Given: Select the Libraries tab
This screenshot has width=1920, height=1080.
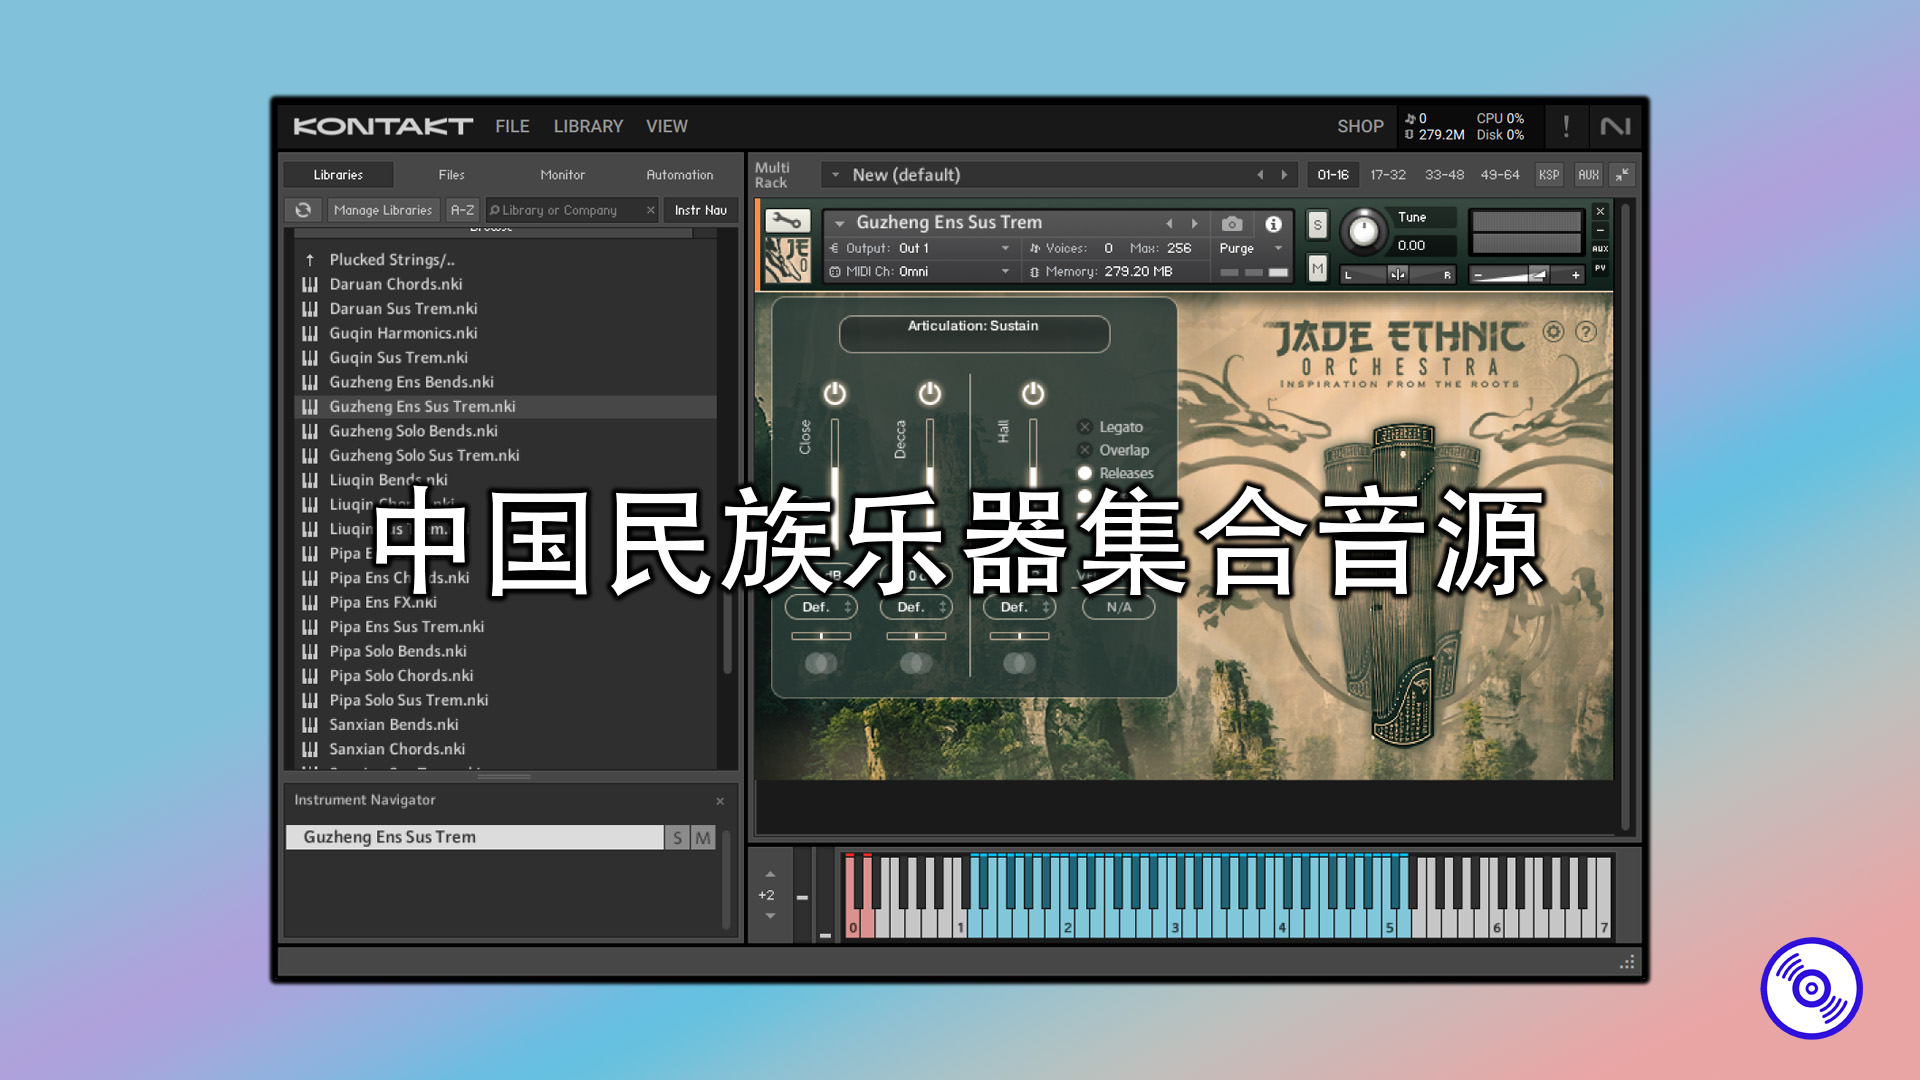Looking at the screenshot, I should [x=338, y=175].
